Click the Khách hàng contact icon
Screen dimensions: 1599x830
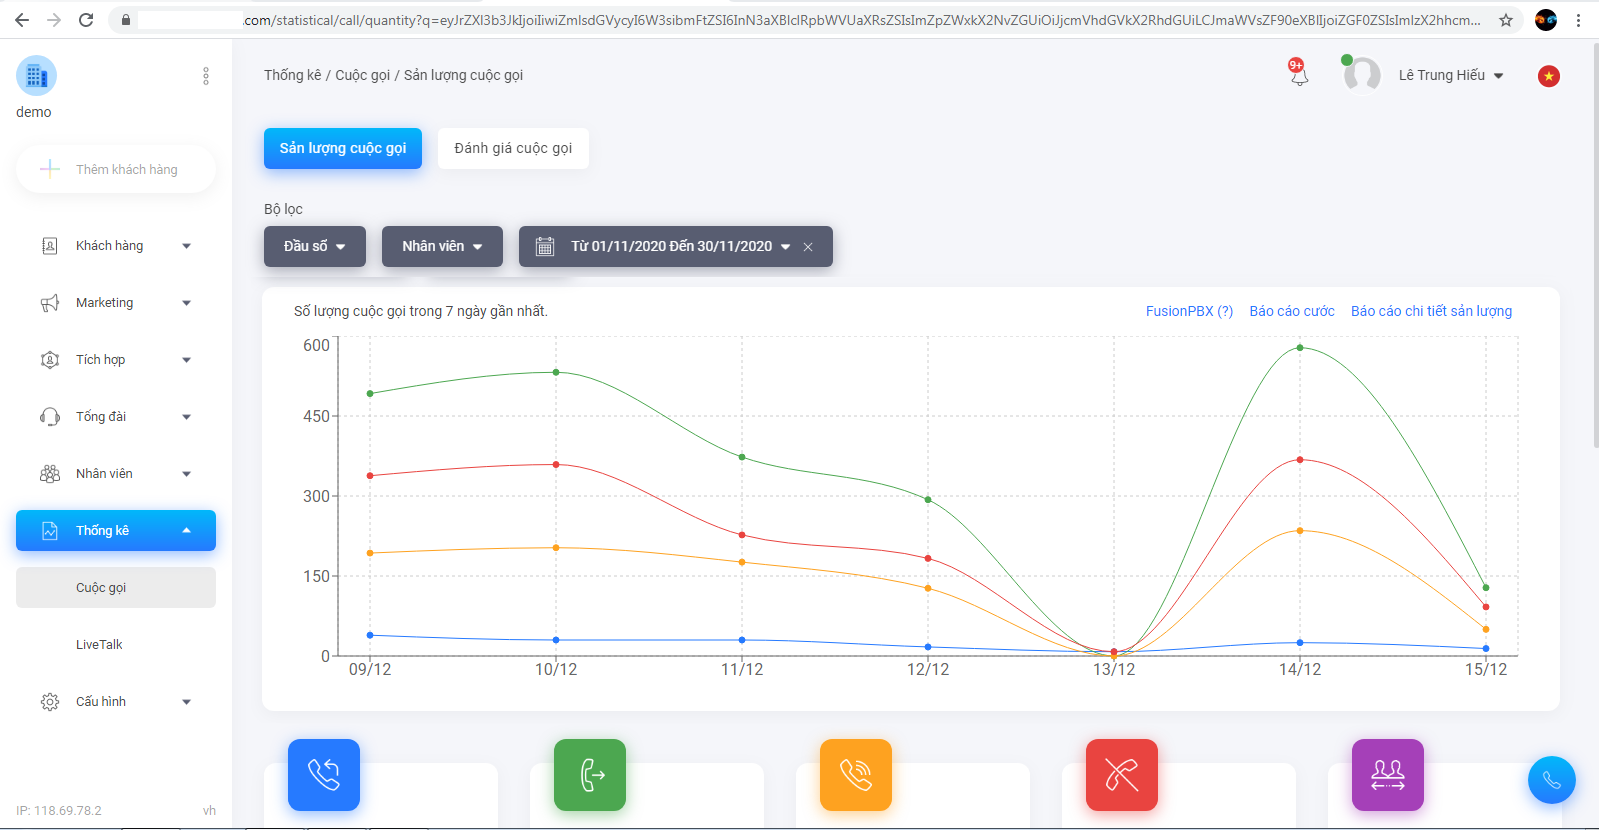[x=50, y=246]
